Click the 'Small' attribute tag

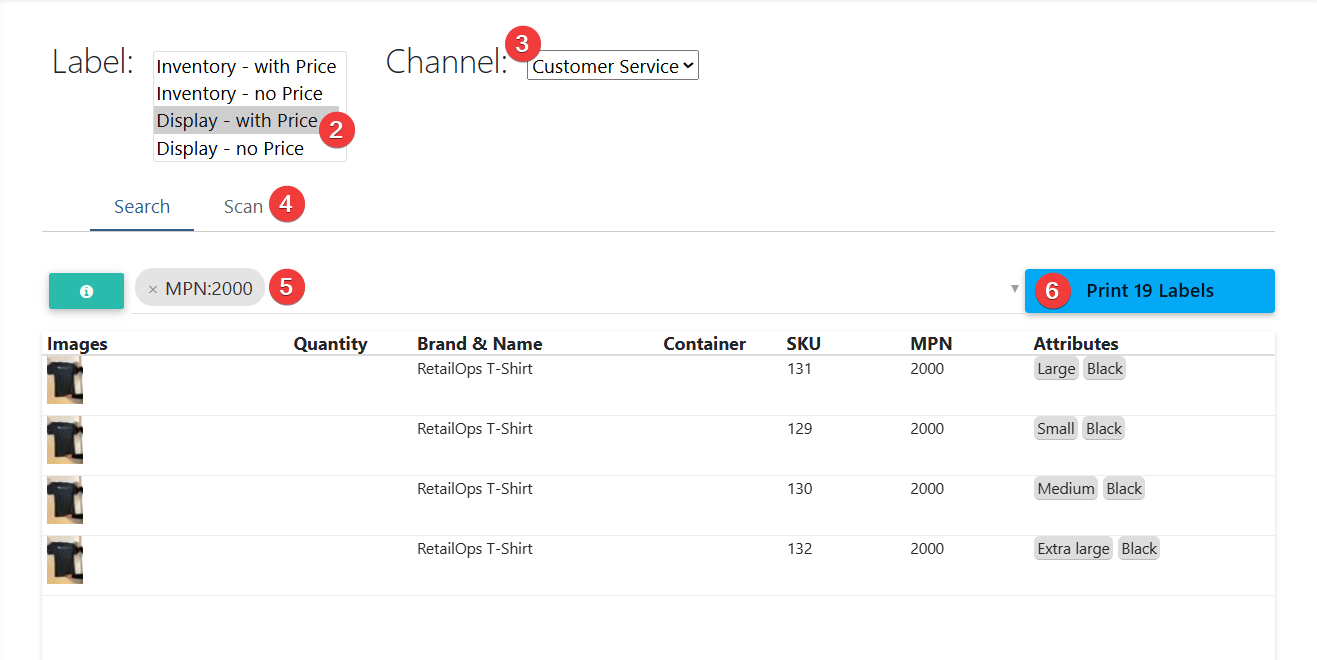[x=1055, y=429]
